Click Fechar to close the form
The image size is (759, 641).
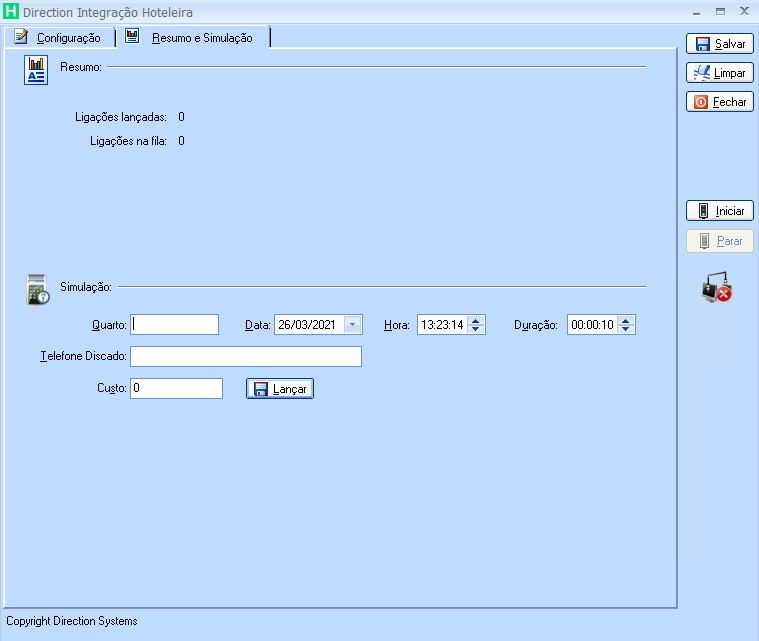(720, 102)
